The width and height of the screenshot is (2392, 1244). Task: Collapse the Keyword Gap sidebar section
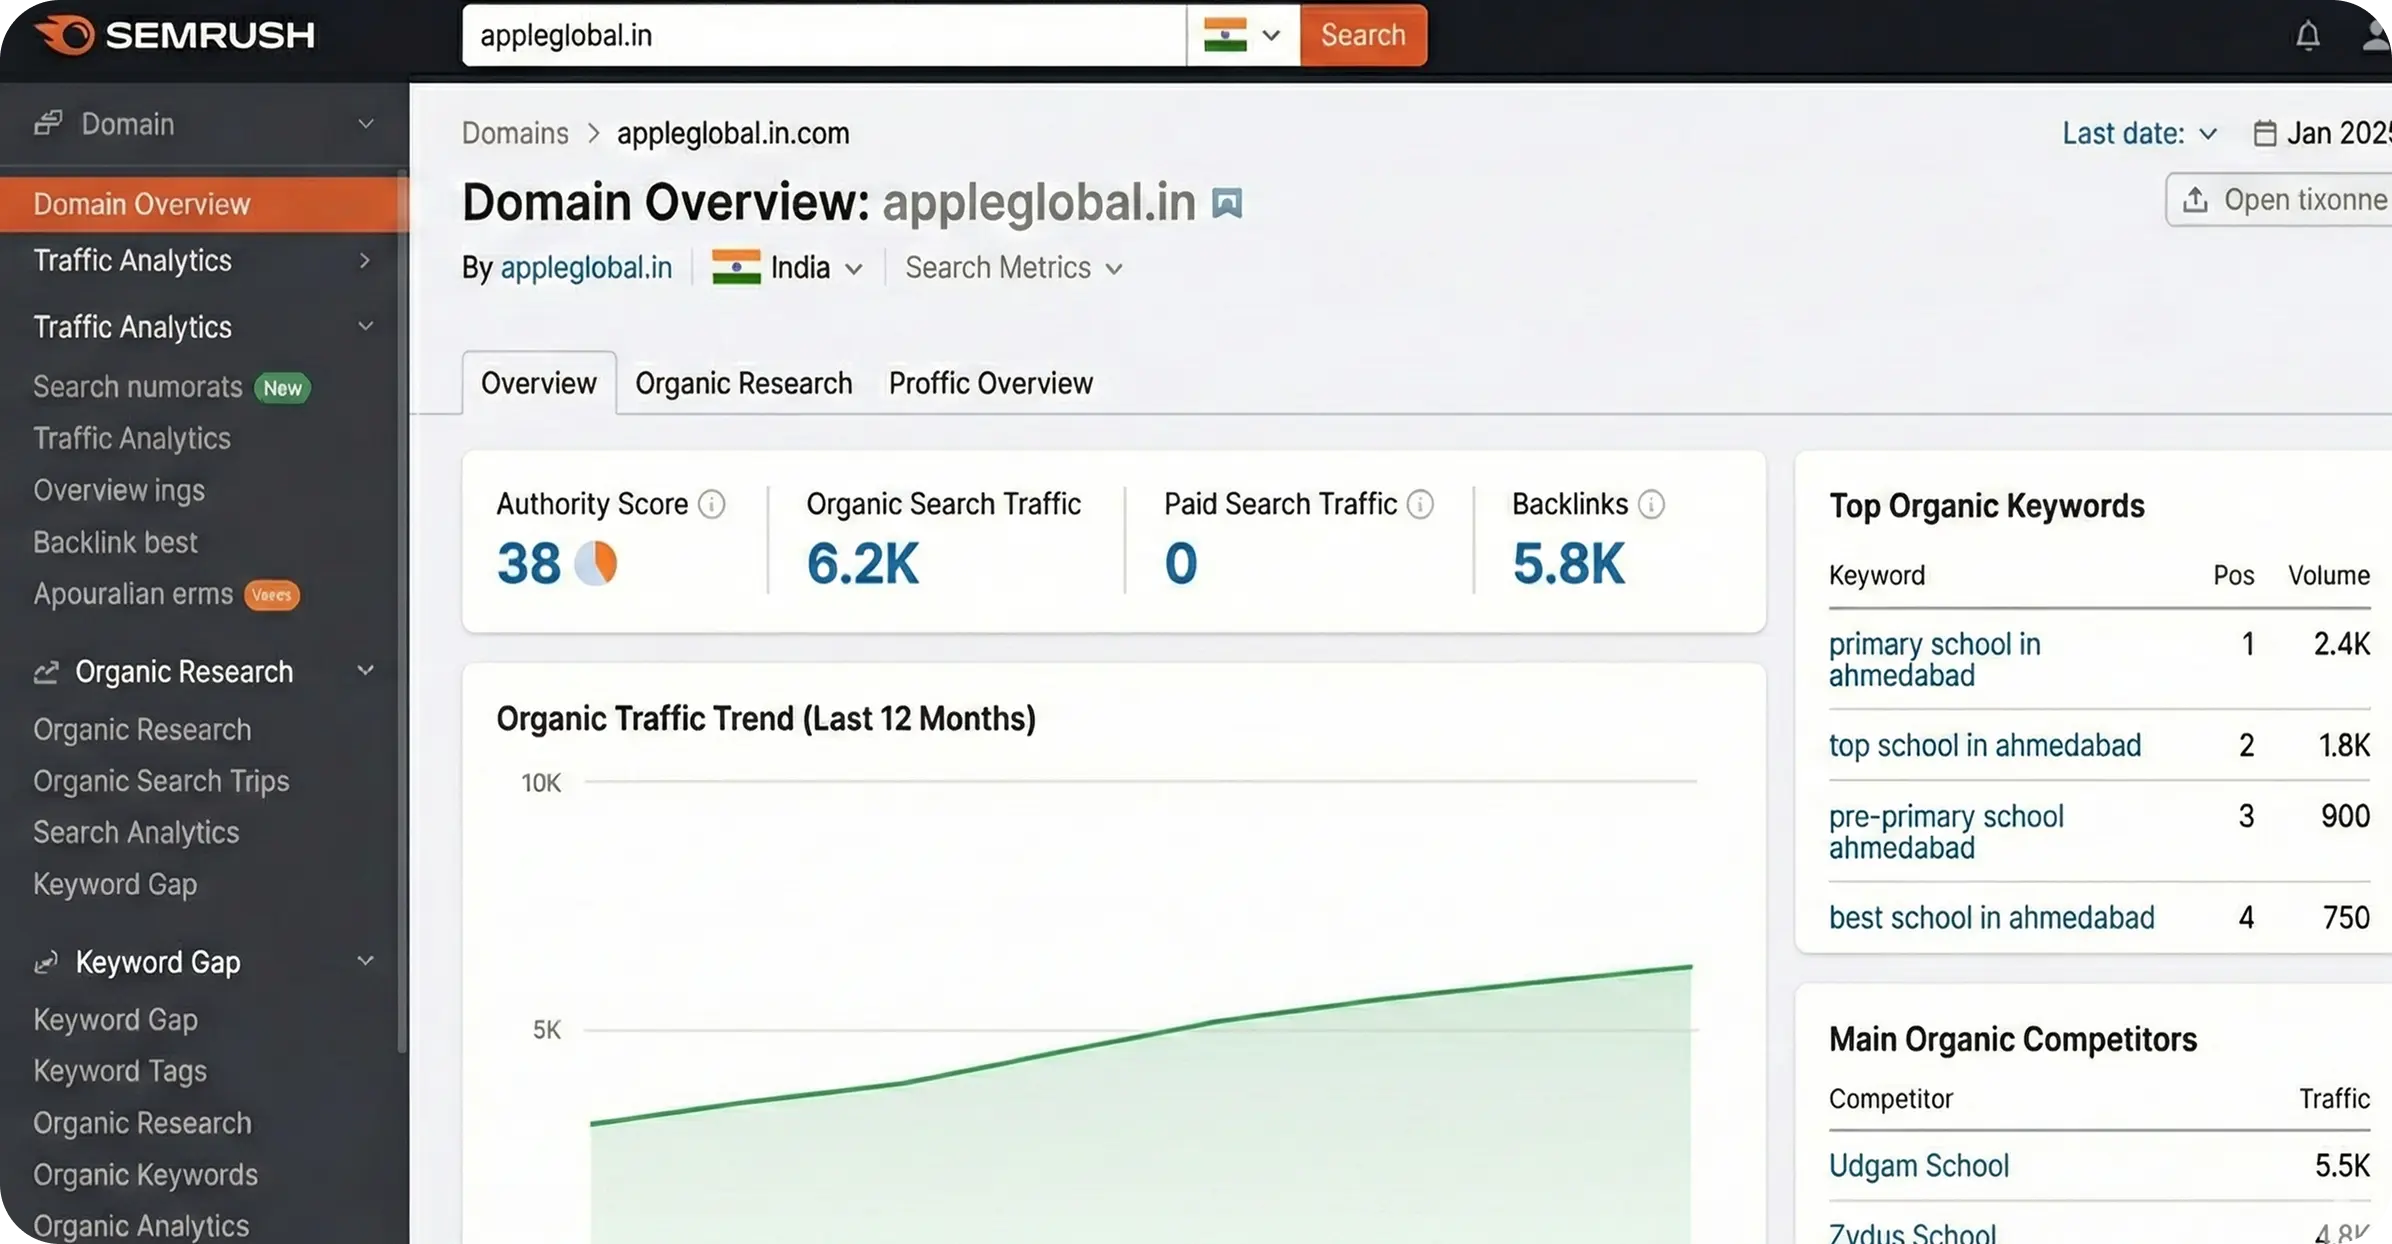[x=365, y=961]
